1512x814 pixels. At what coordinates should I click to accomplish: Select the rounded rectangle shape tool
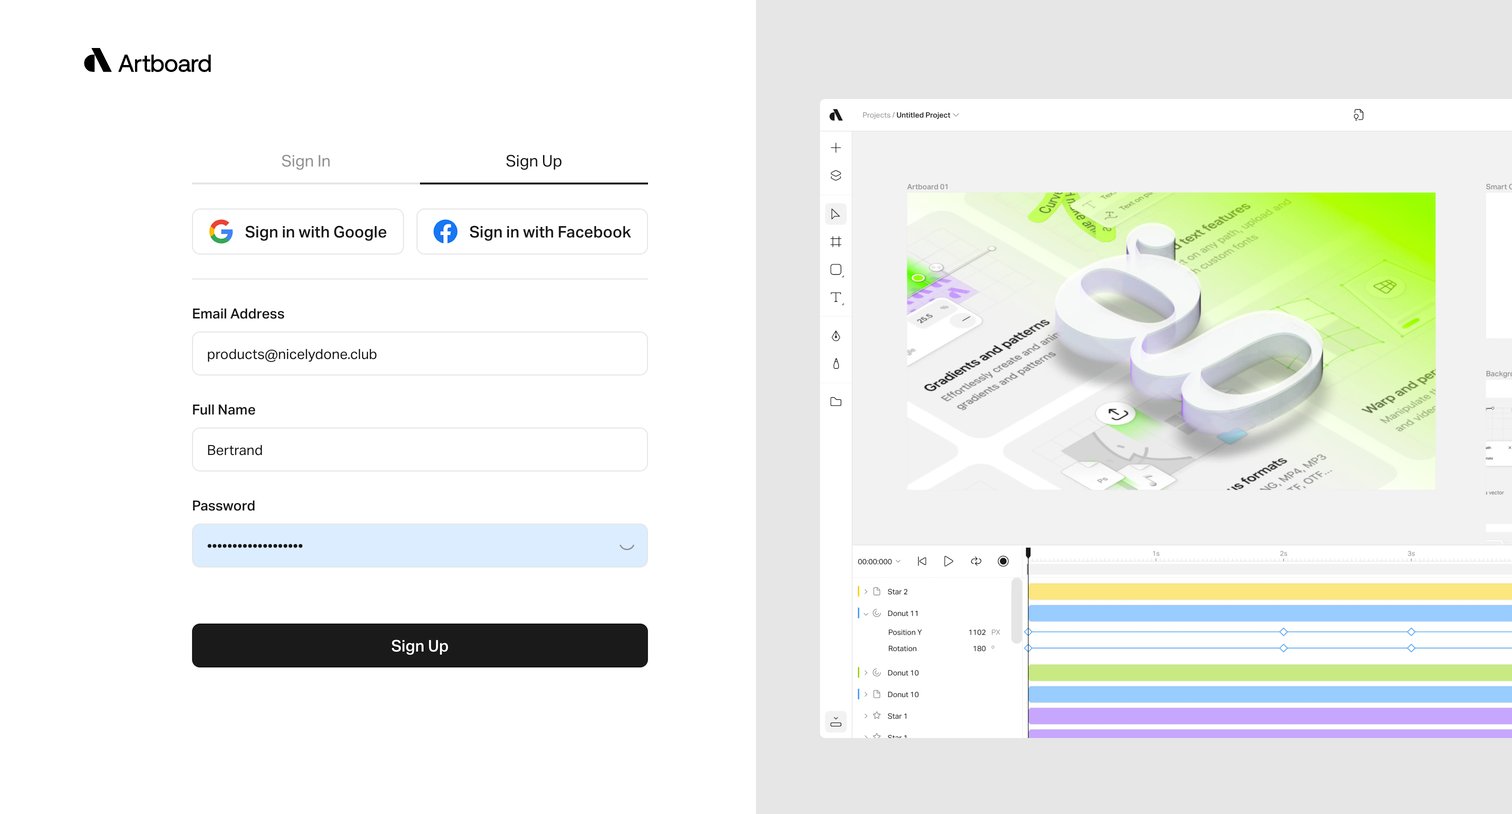pos(836,270)
